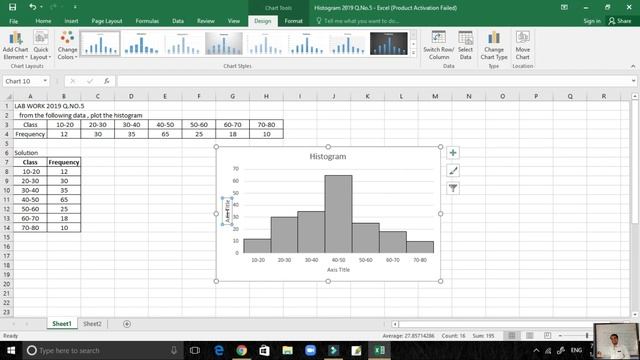Click Switch Row/Column button
The image size is (640, 360).
pos(439,46)
